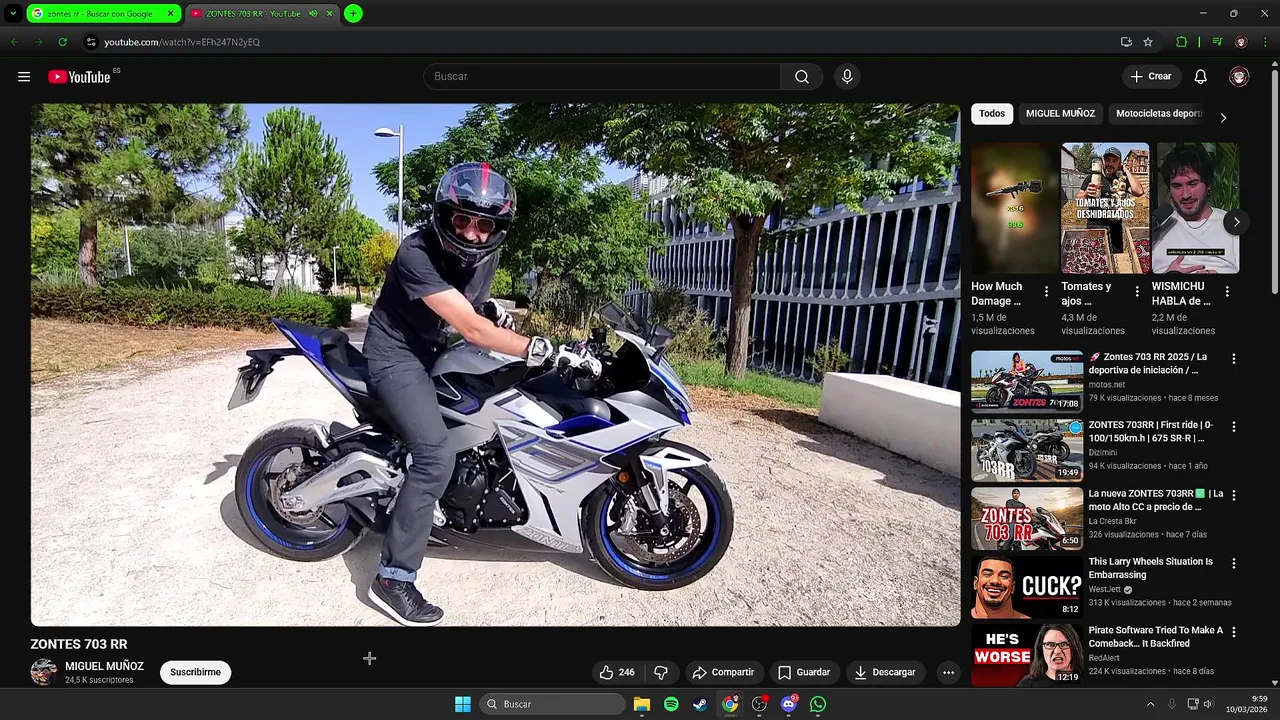1280x720 pixels.
Task: Bookmark this page with star icon
Action: coord(1148,42)
